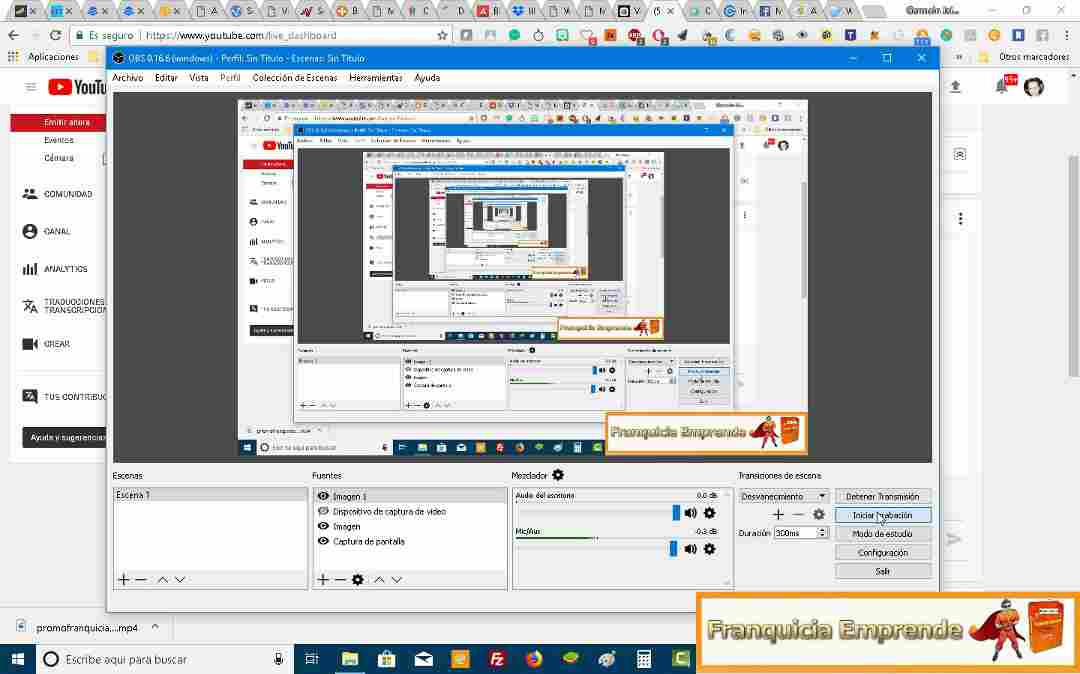Viewport: 1080px width, 674px height.
Task: Click Salir to exit OBS
Action: point(883,571)
